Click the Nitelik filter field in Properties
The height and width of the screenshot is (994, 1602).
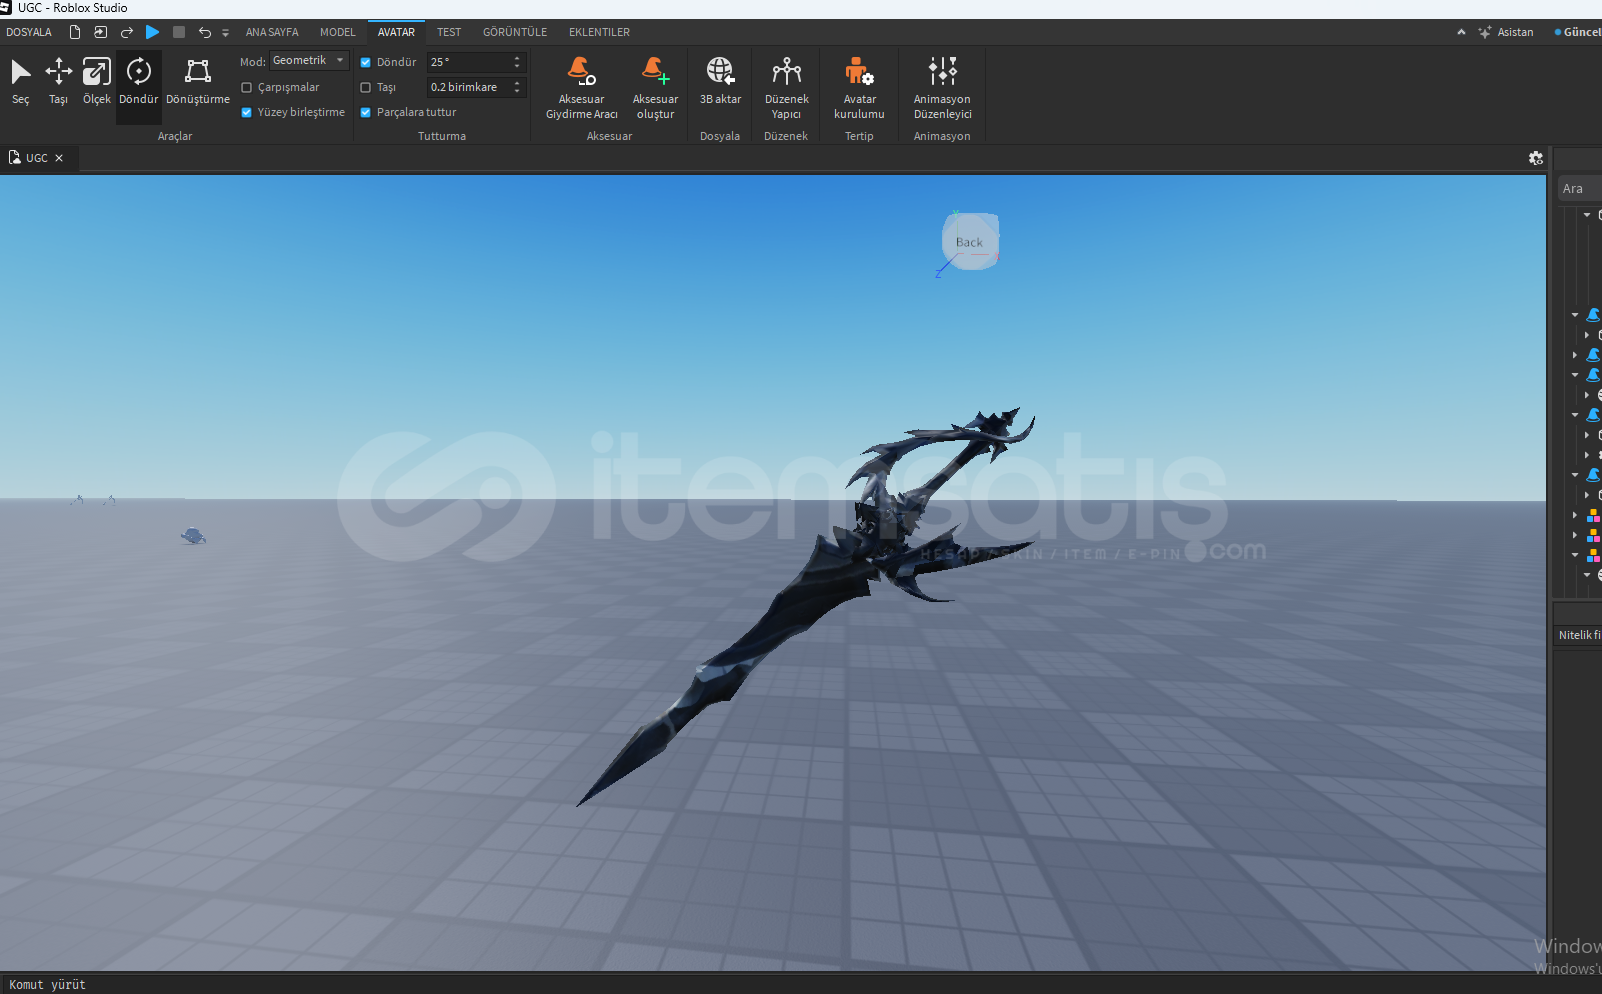click(x=1579, y=635)
